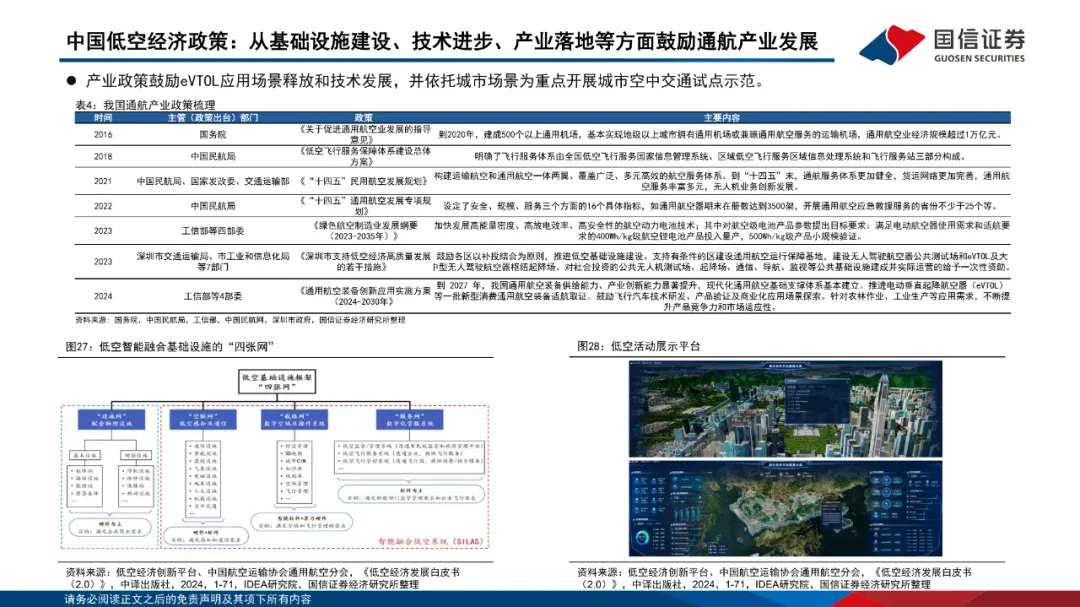Click the Guosen Securities logo
The width and height of the screenshot is (1080, 607).
tap(942, 44)
